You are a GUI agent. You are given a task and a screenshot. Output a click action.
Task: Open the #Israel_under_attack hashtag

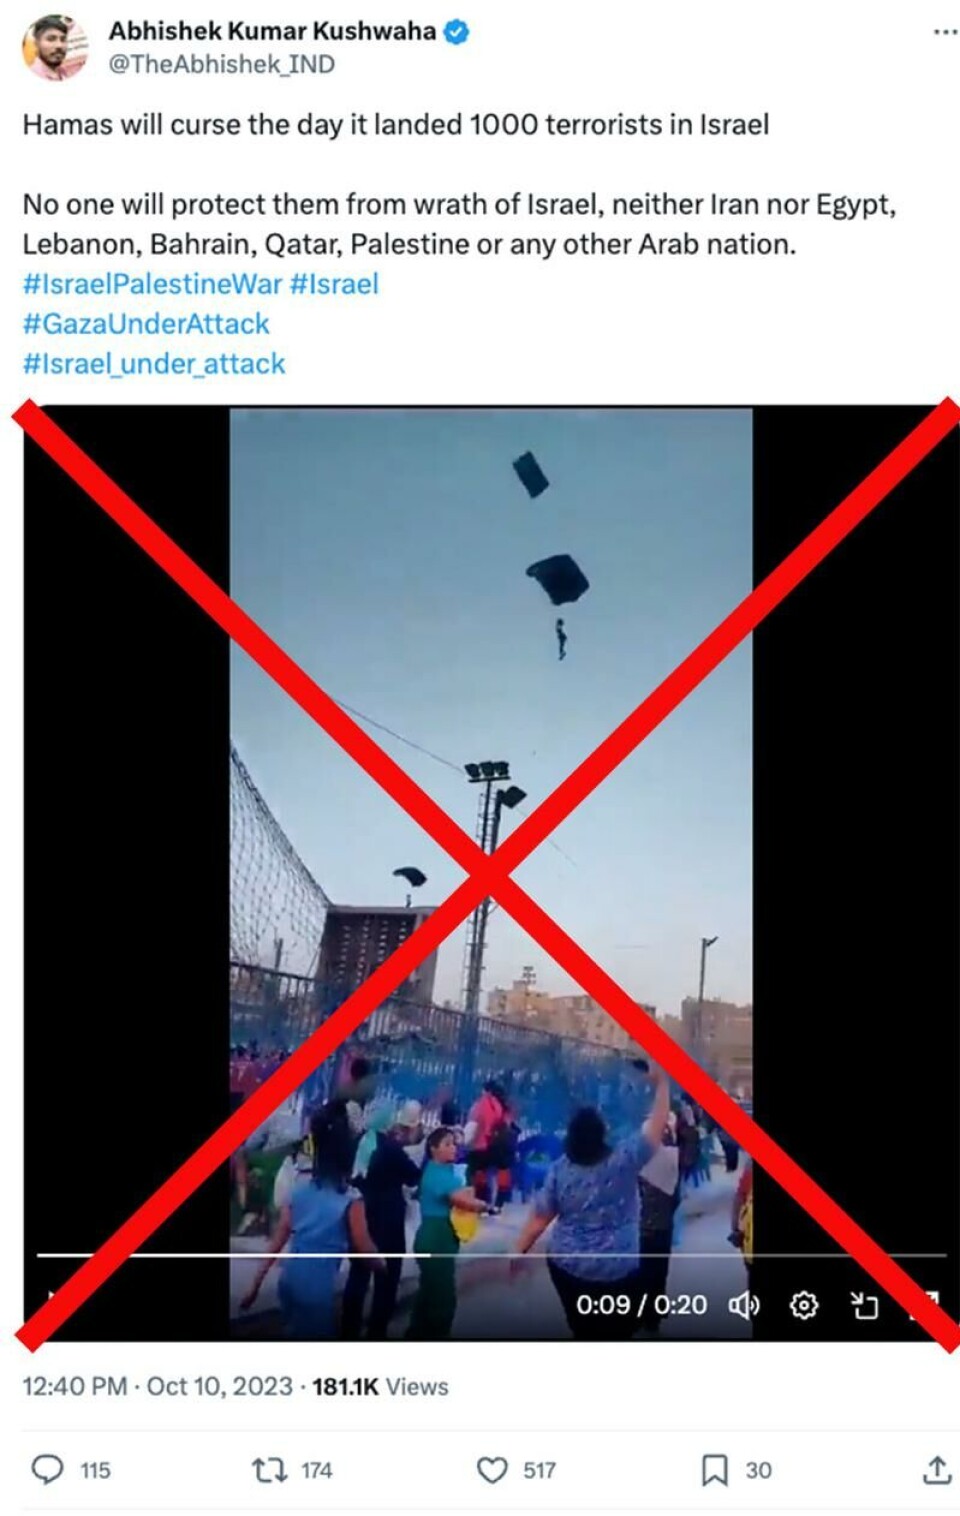tap(154, 364)
